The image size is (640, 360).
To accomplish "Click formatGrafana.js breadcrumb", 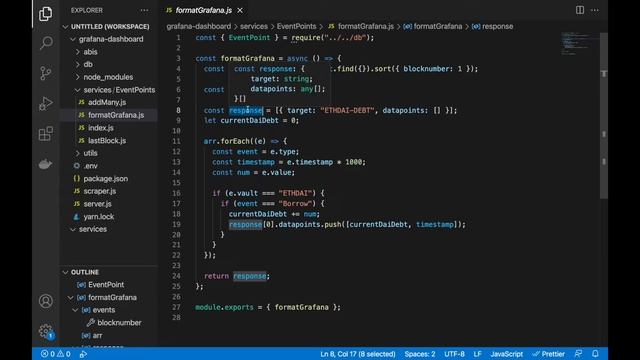I will [361, 27].
